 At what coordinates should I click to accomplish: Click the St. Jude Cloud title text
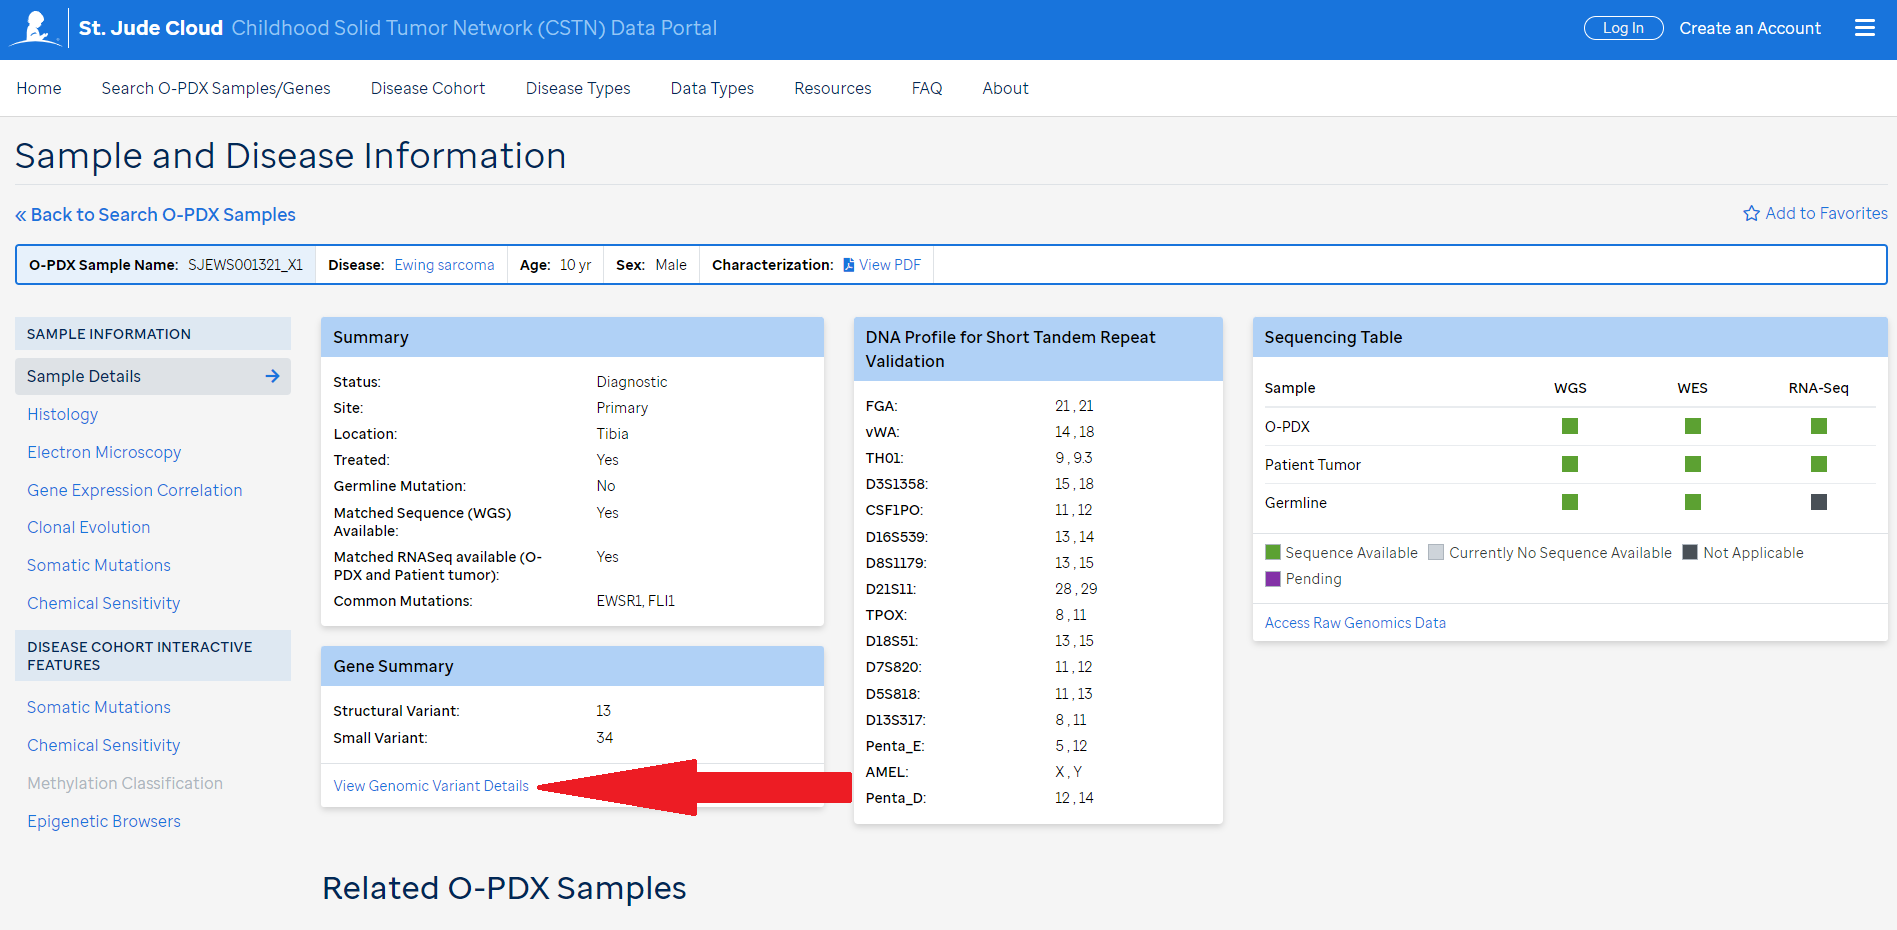151,28
